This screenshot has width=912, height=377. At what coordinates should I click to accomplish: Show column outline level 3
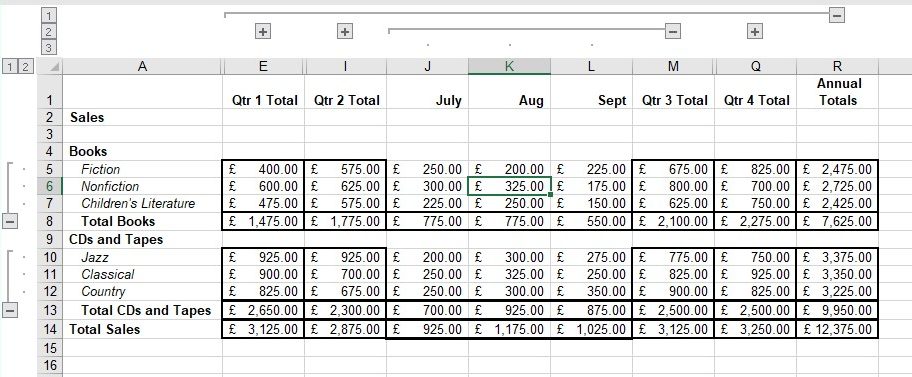pyautogui.click(x=50, y=48)
